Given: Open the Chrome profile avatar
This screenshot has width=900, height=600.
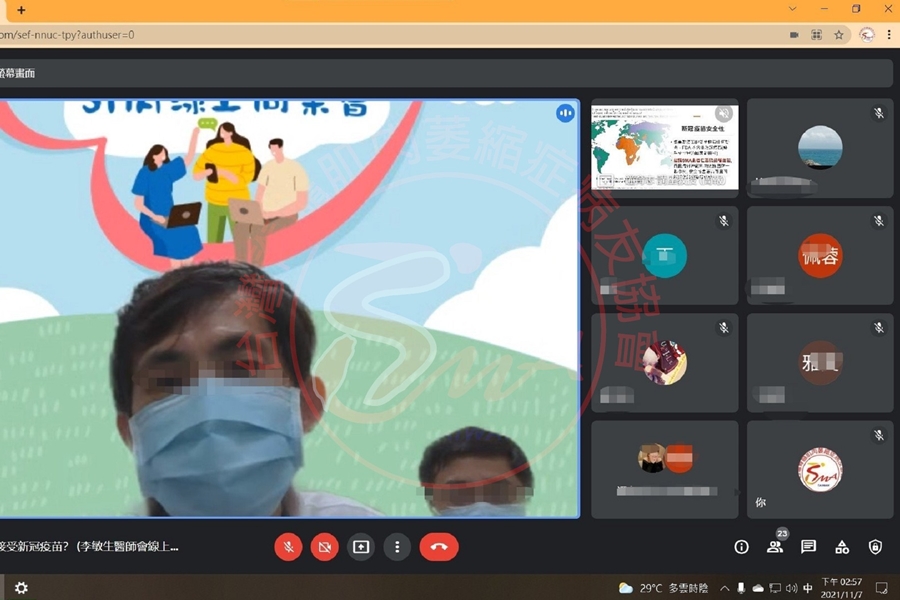Looking at the screenshot, I should coord(866,35).
